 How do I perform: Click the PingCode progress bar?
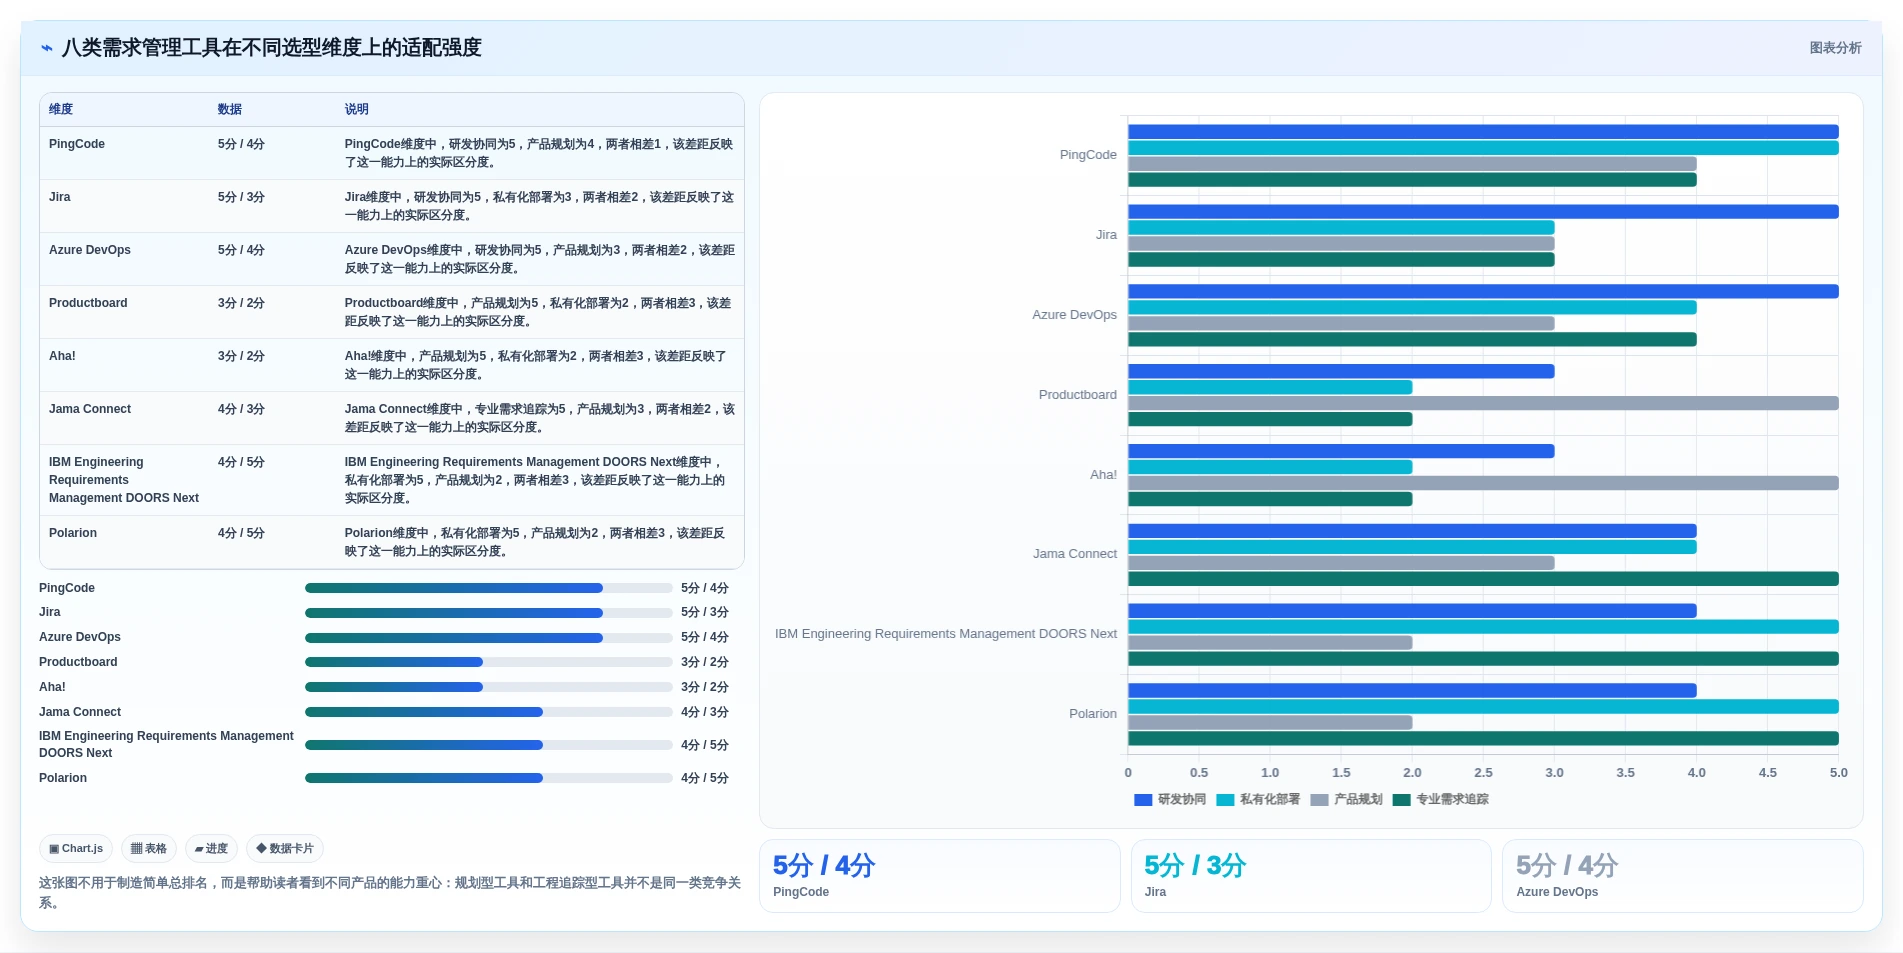click(x=489, y=588)
